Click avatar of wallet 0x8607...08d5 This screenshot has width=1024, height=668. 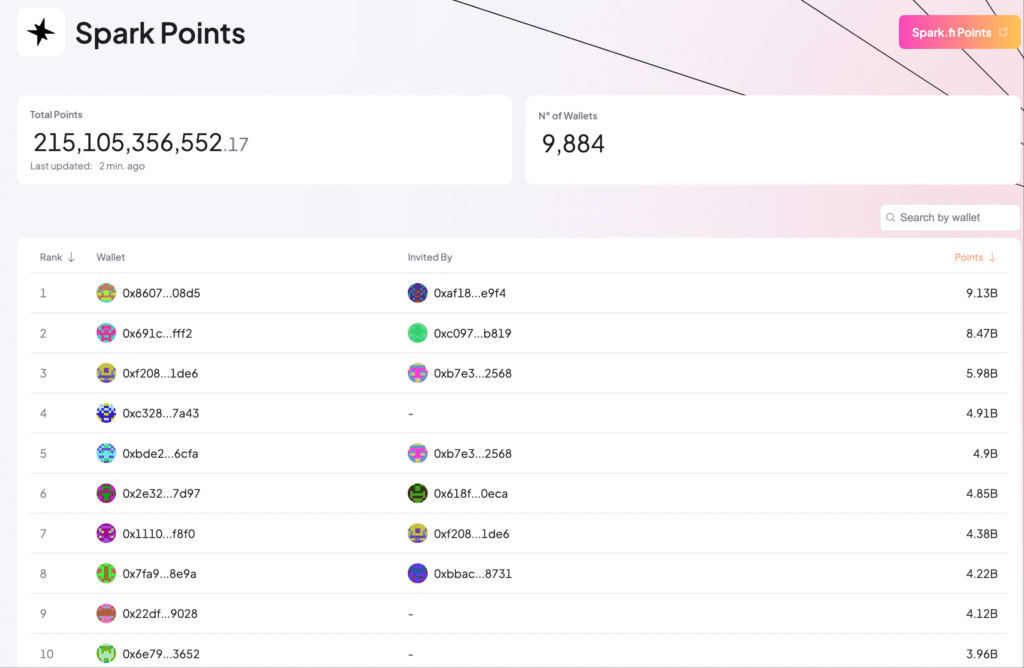106,293
